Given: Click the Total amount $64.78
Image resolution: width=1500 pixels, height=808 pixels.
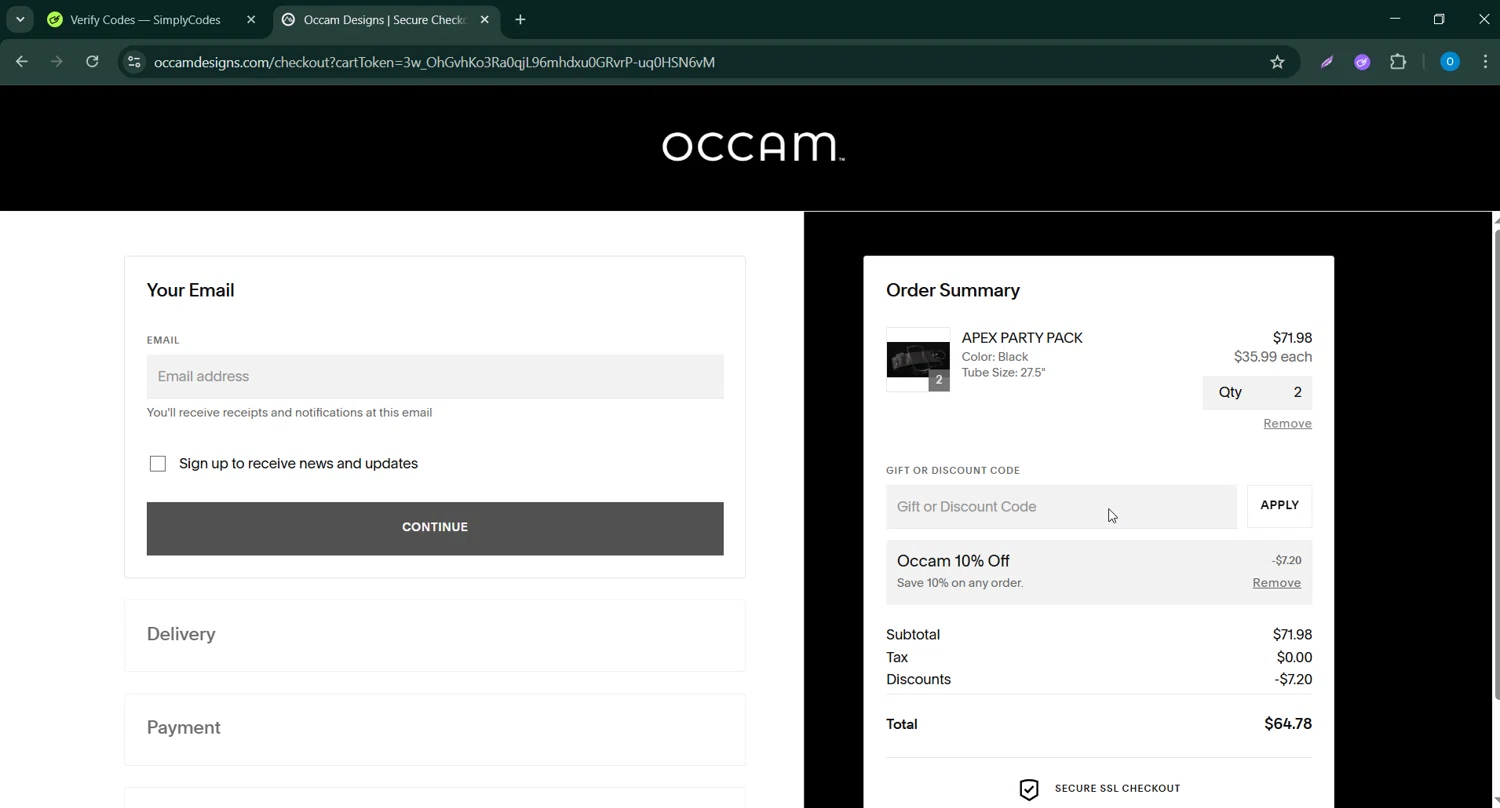Looking at the screenshot, I should tap(1288, 724).
